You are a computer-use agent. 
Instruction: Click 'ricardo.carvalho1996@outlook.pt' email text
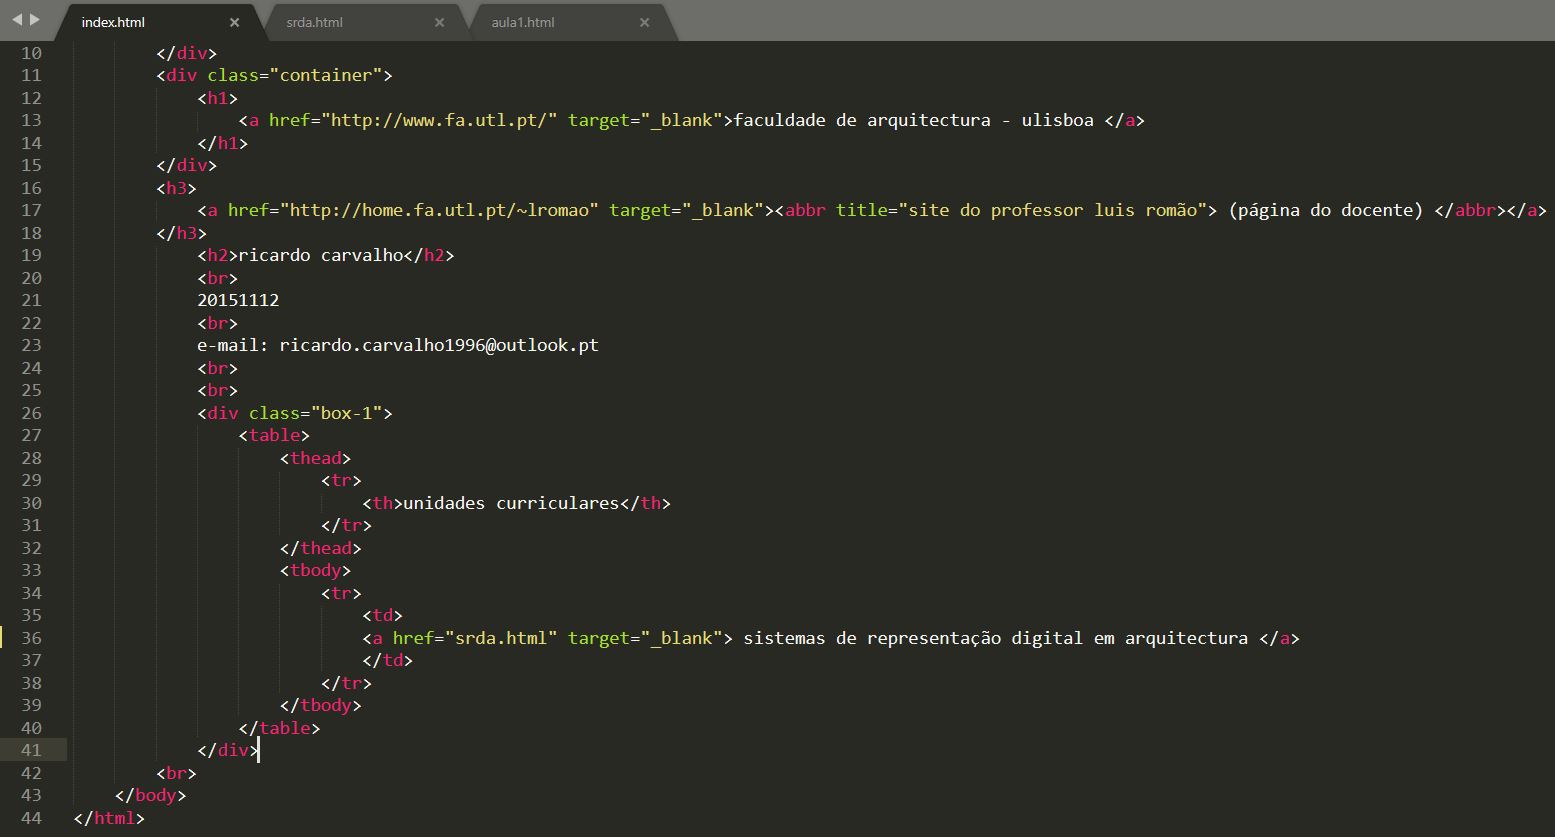(439, 345)
